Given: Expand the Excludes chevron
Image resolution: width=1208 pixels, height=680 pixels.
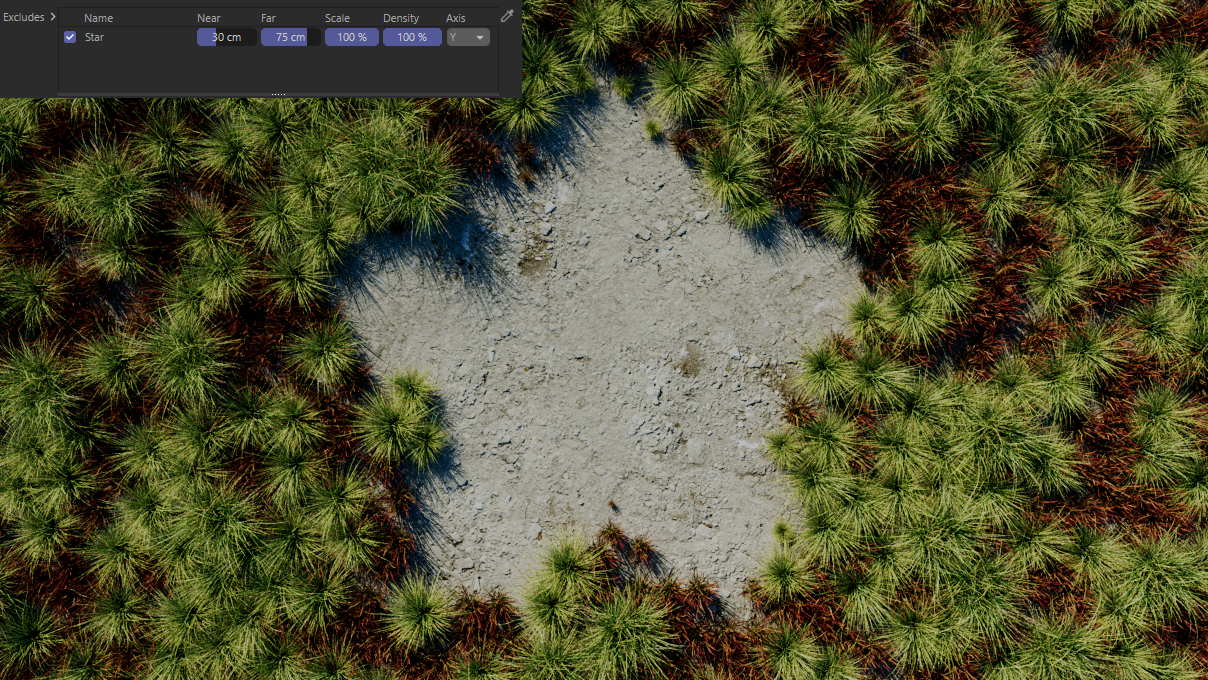Looking at the screenshot, I should (53, 16).
